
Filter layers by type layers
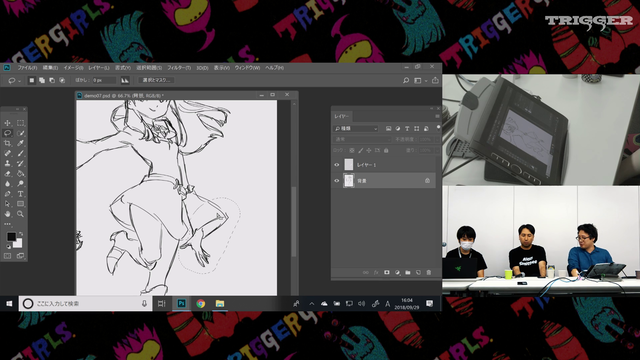coord(407,129)
